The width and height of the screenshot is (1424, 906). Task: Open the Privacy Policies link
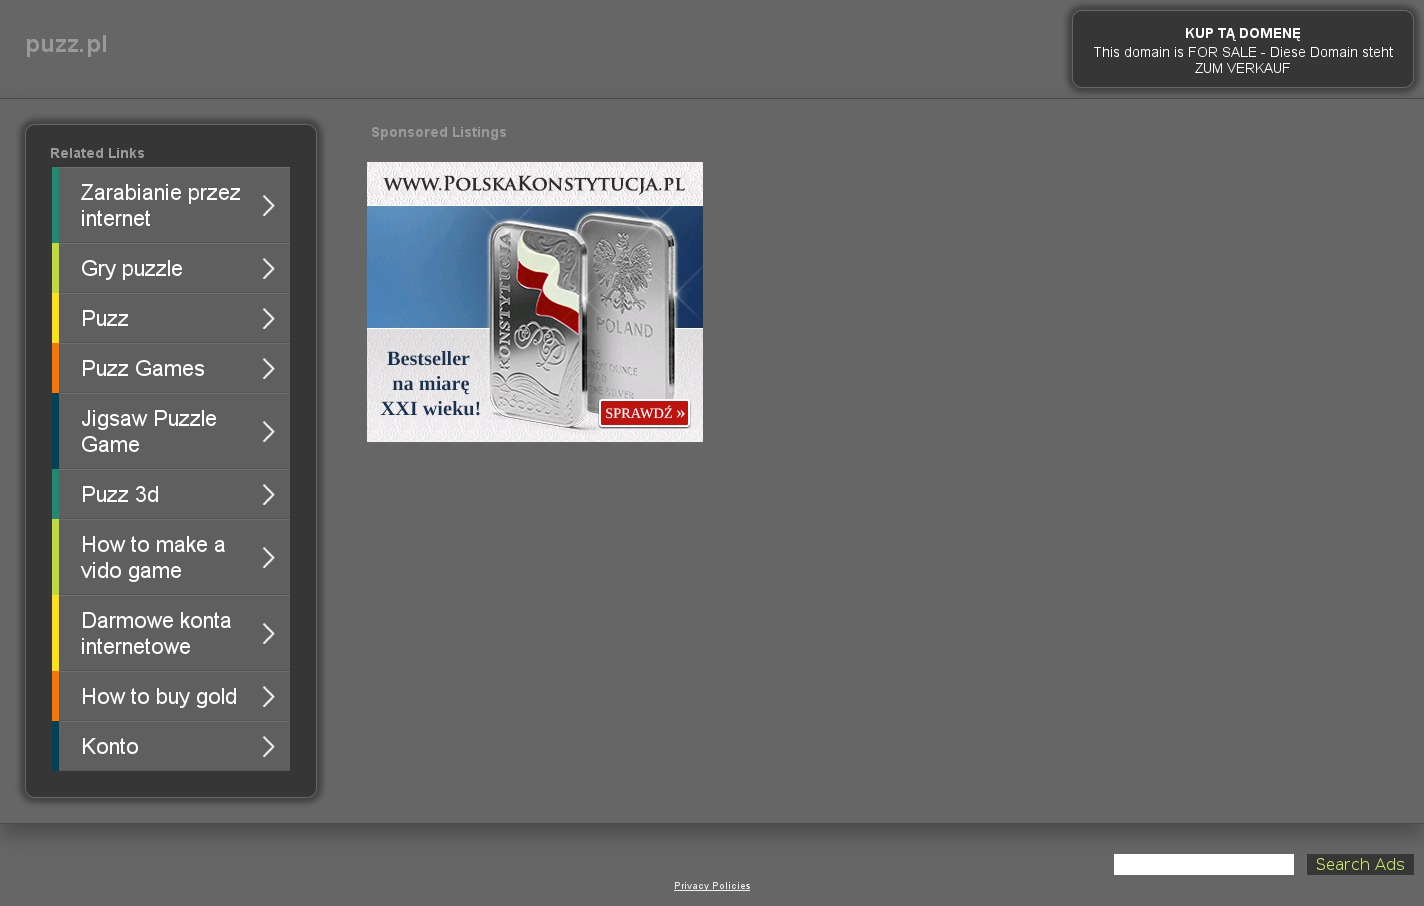[x=712, y=886]
